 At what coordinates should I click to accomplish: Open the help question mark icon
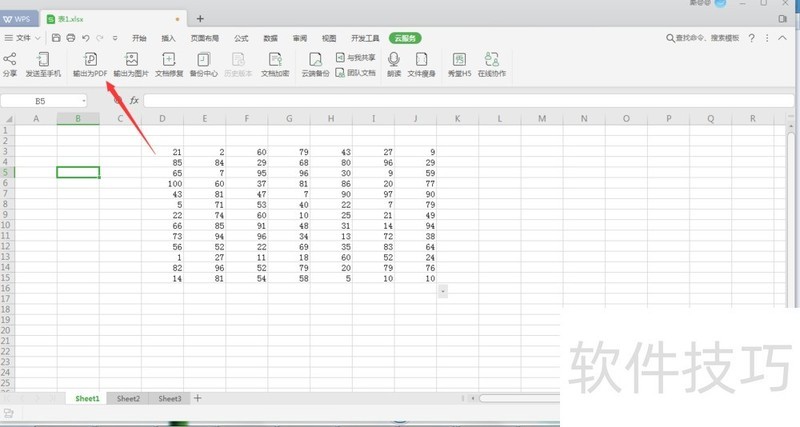(x=752, y=38)
